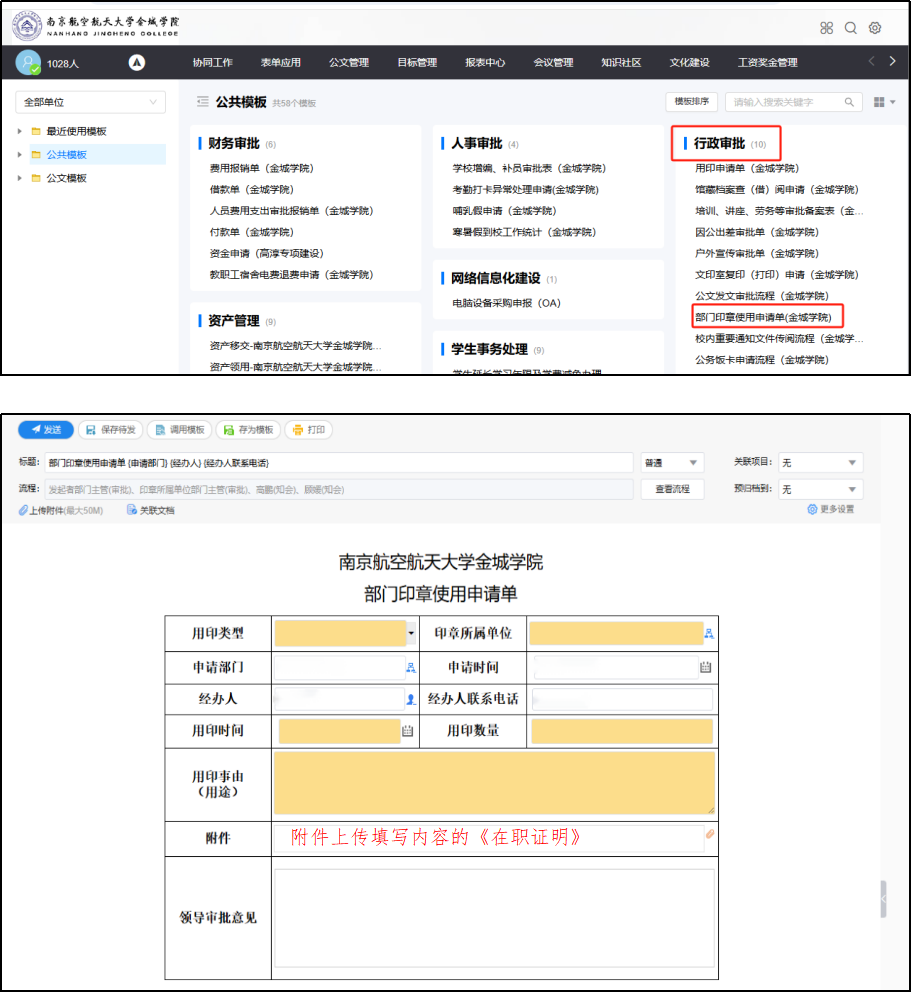Select 公文模板 folder in sidebar
This screenshot has width=911, height=992.
66,178
